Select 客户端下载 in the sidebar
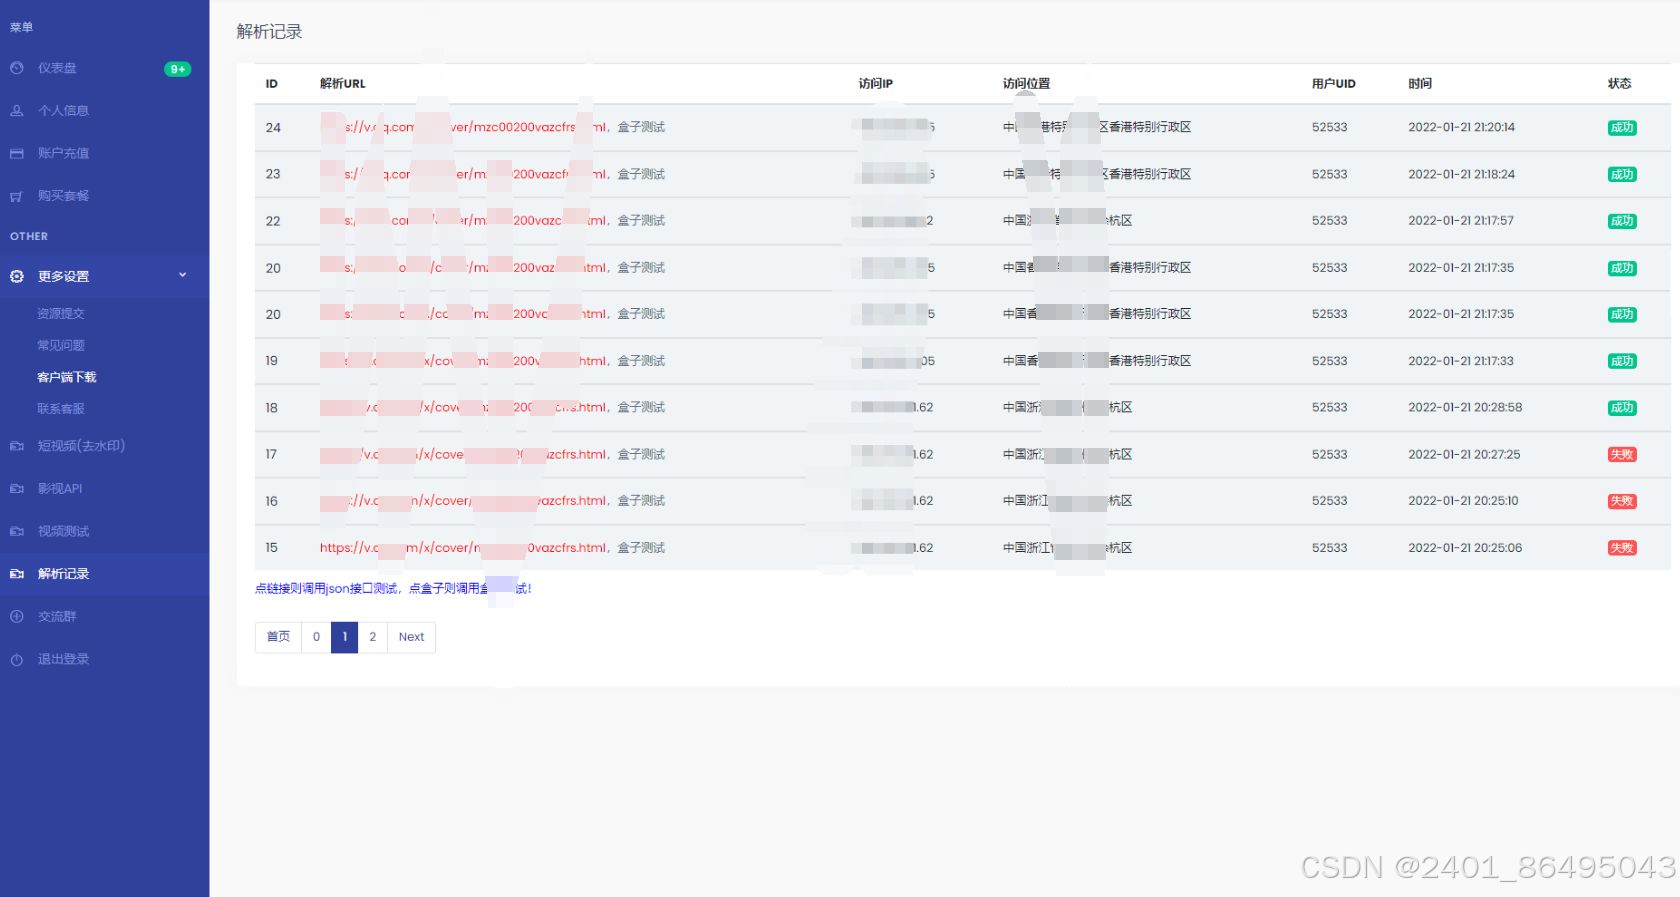Viewport: 1680px width, 897px height. click(67, 378)
